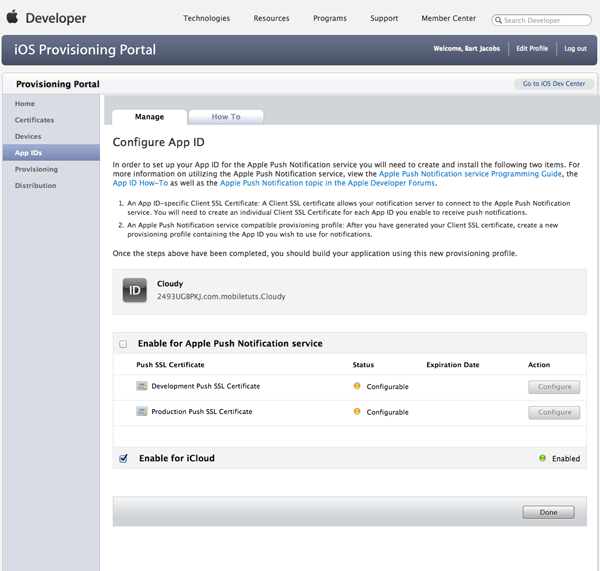Click the Enabled status text for iCloud

coord(566,458)
